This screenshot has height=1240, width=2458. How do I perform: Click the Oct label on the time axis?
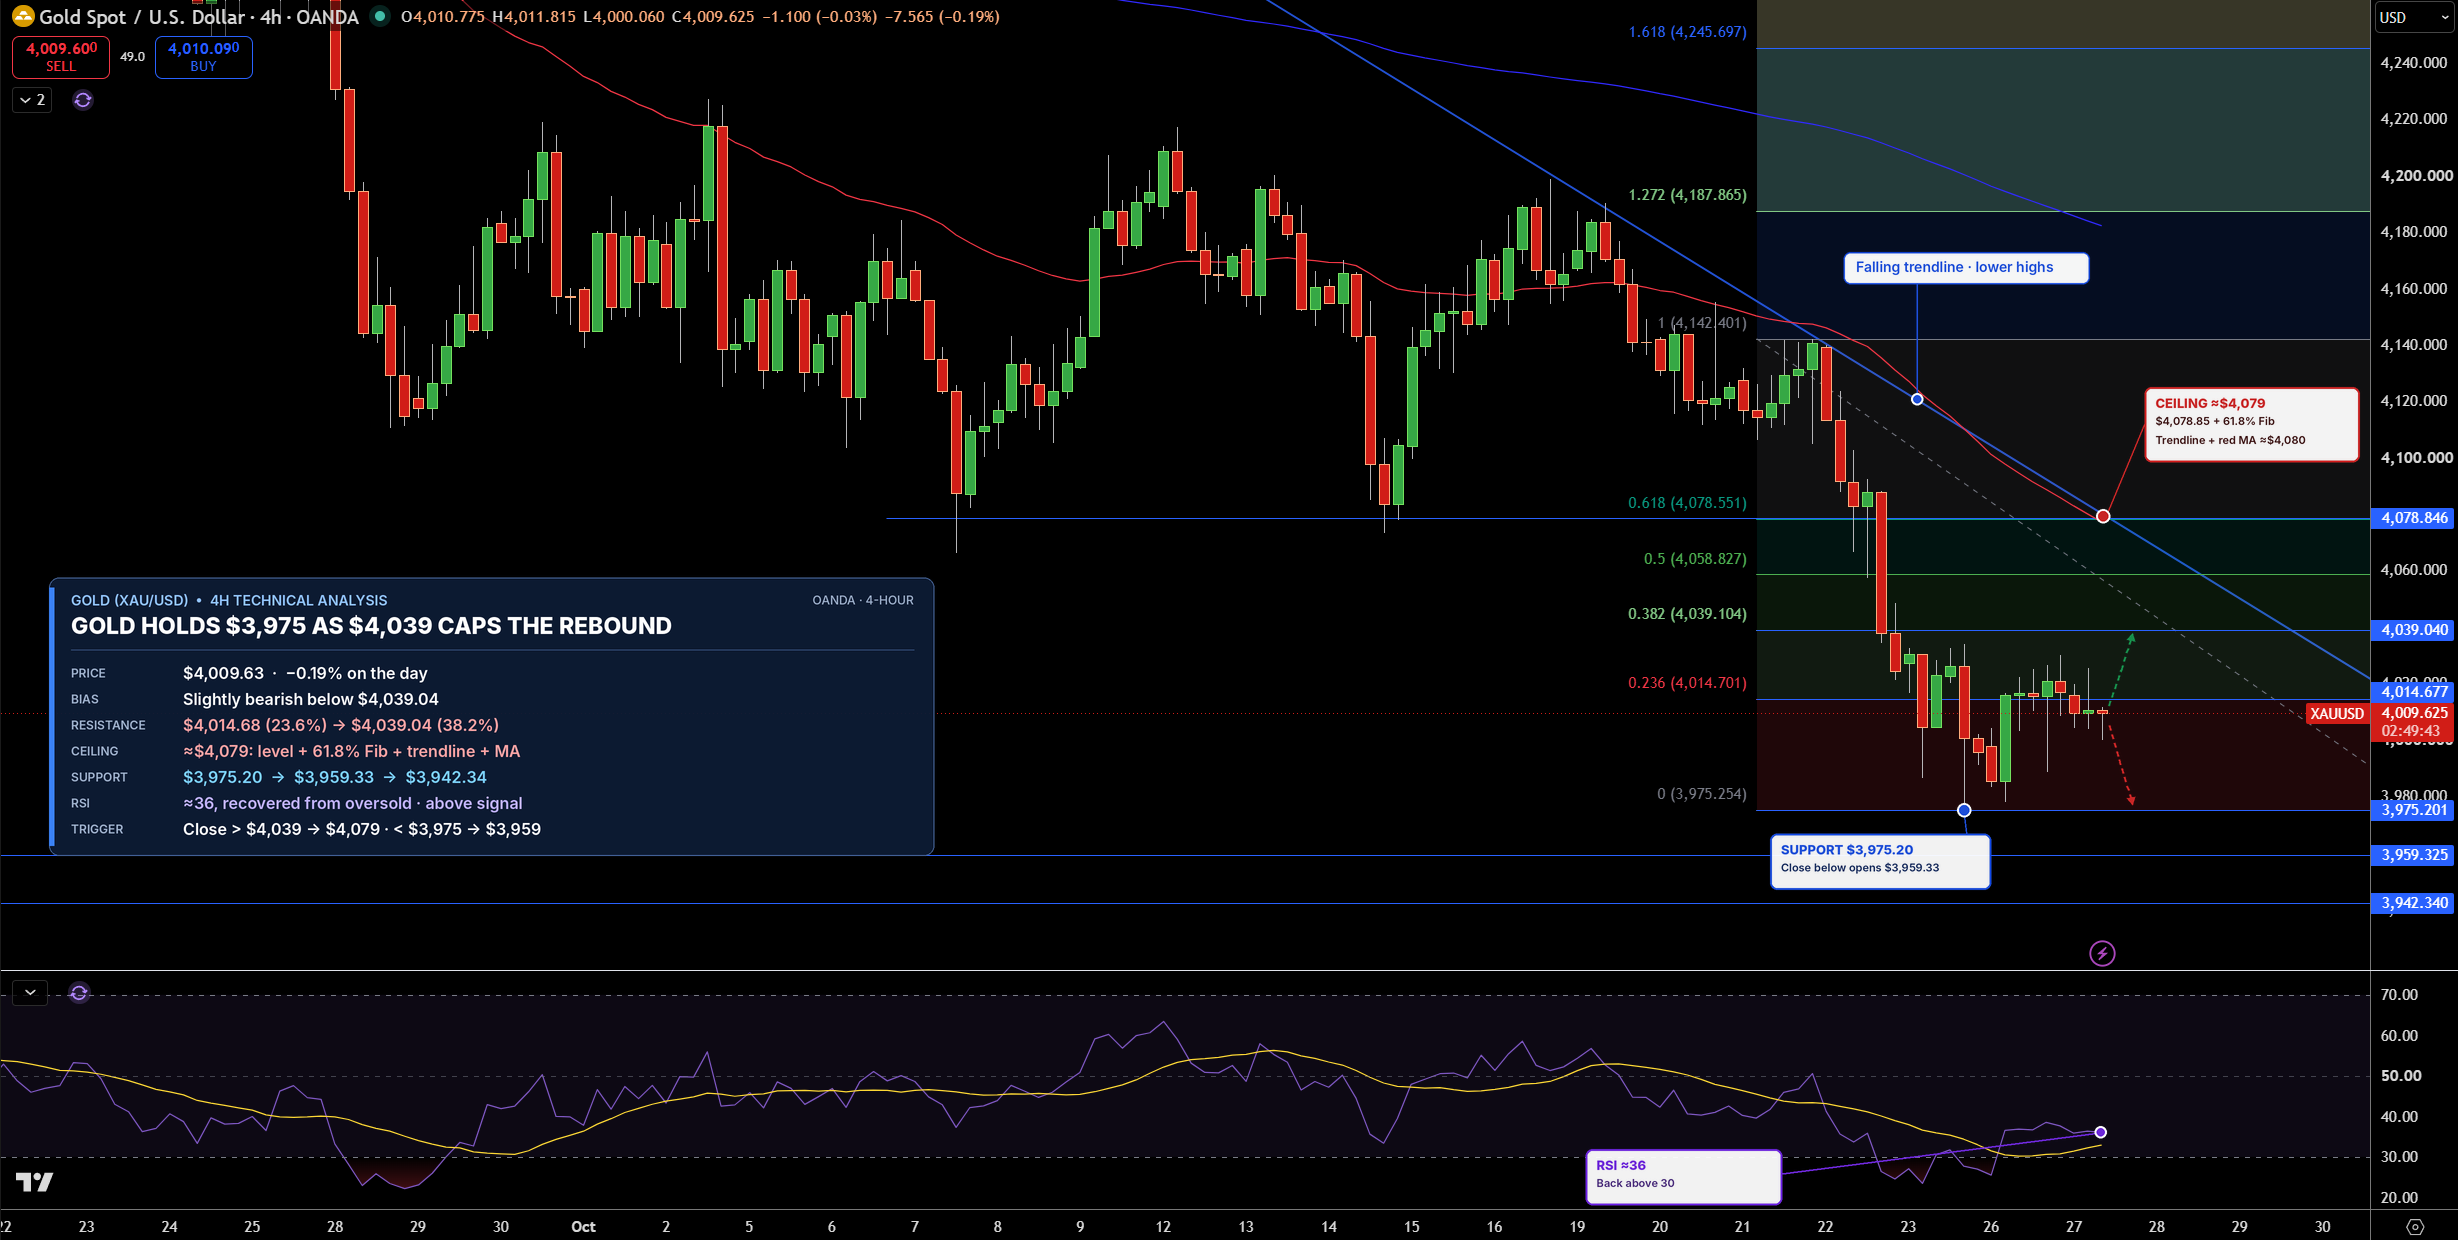coord(583,1227)
